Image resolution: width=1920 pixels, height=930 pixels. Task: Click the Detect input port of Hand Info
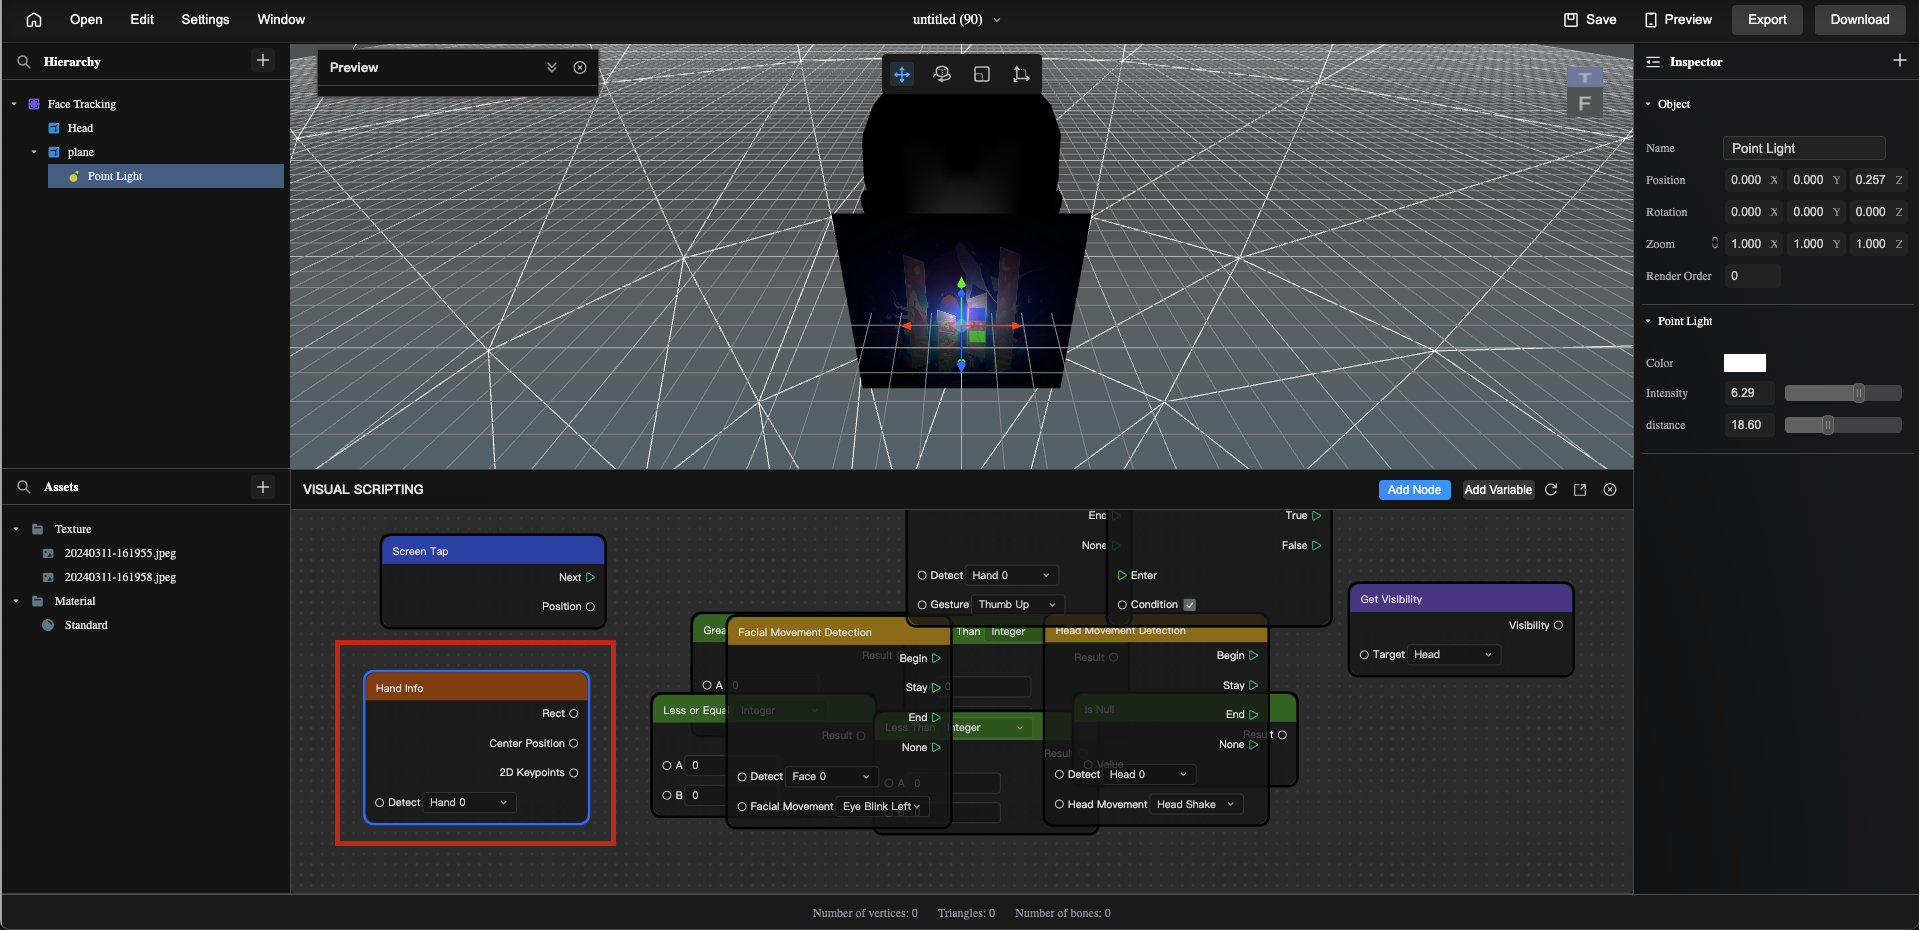tap(379, 802)
